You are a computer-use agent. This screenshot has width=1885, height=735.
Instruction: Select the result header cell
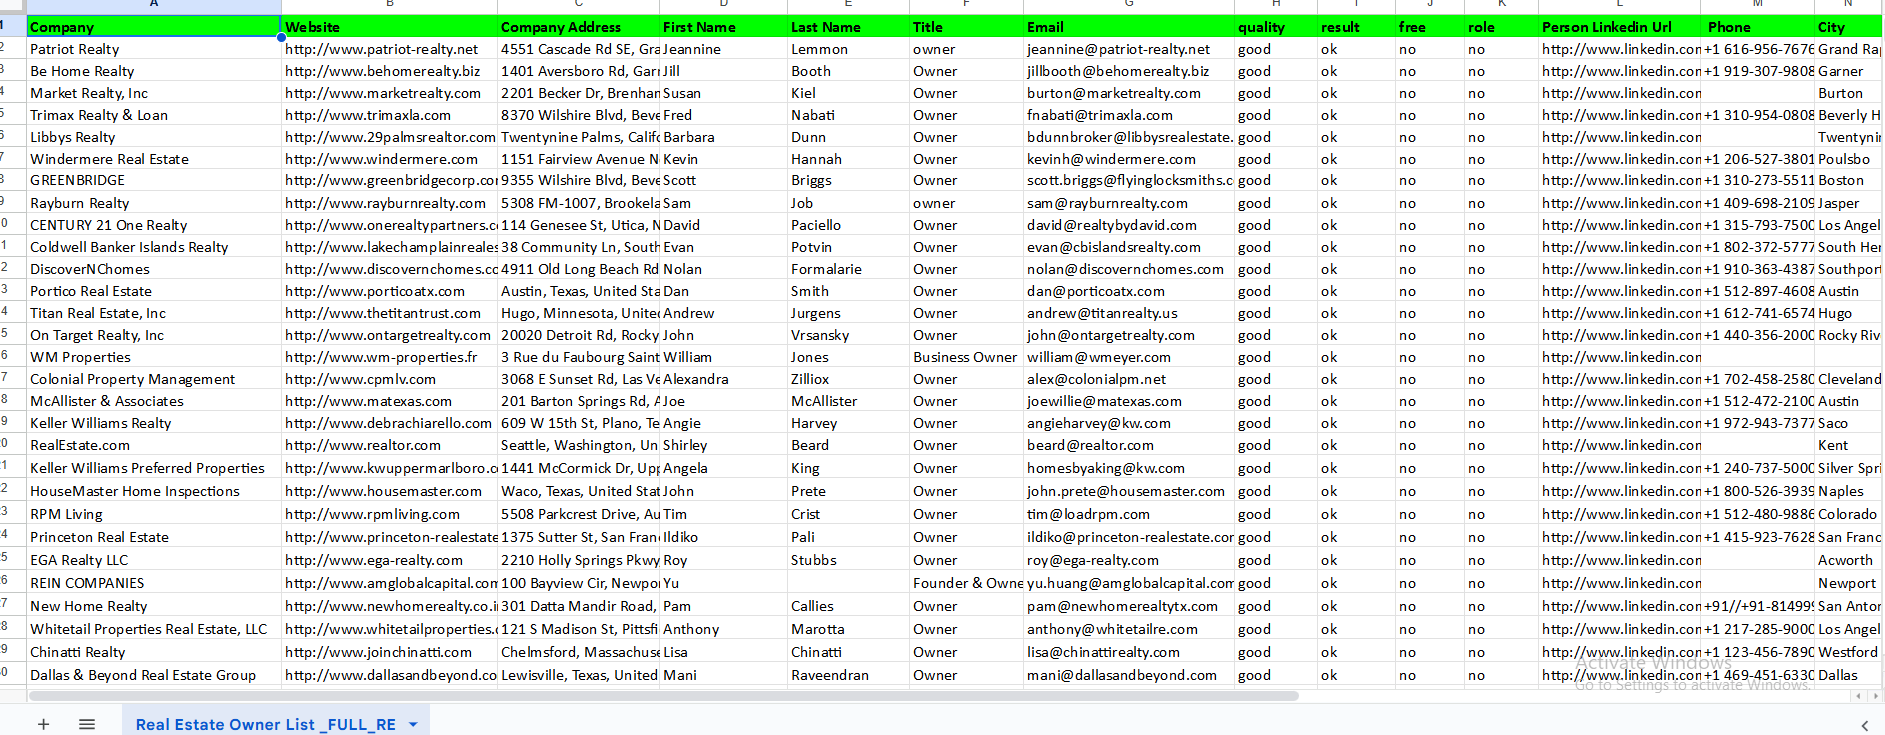(x=1356, y=27)
